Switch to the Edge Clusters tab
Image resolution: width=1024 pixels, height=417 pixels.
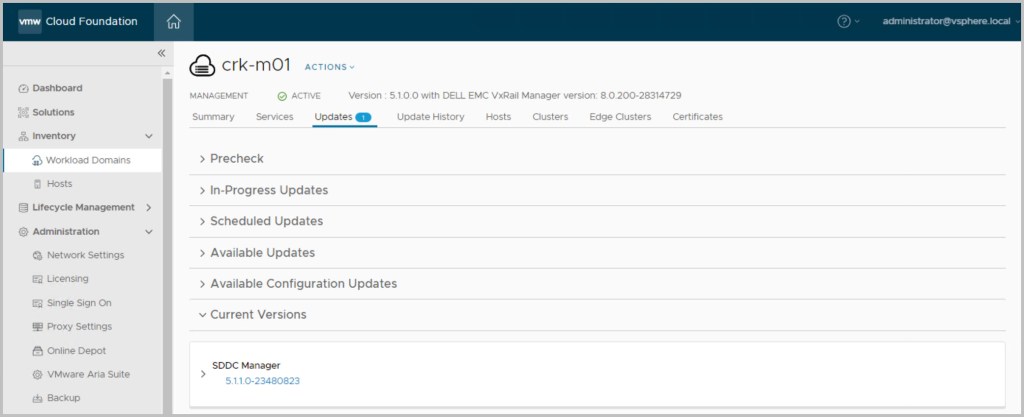pyautogui.click(x=620, y=117)
